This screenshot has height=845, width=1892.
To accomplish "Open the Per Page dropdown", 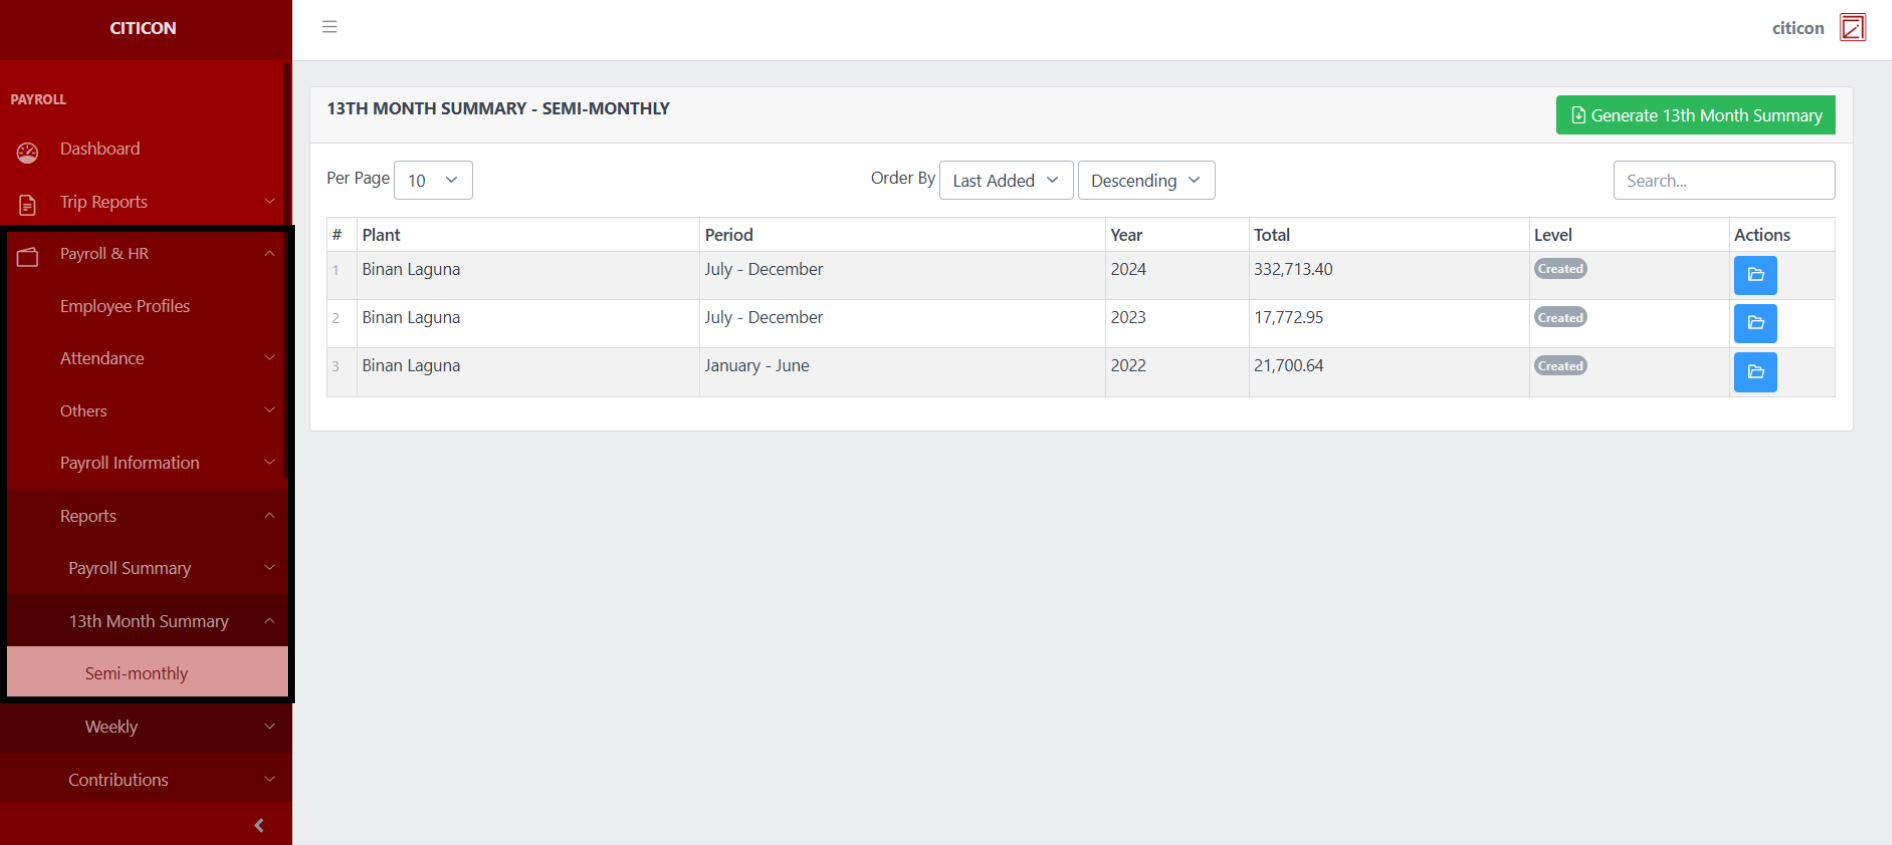I will [x=433, y=180].
